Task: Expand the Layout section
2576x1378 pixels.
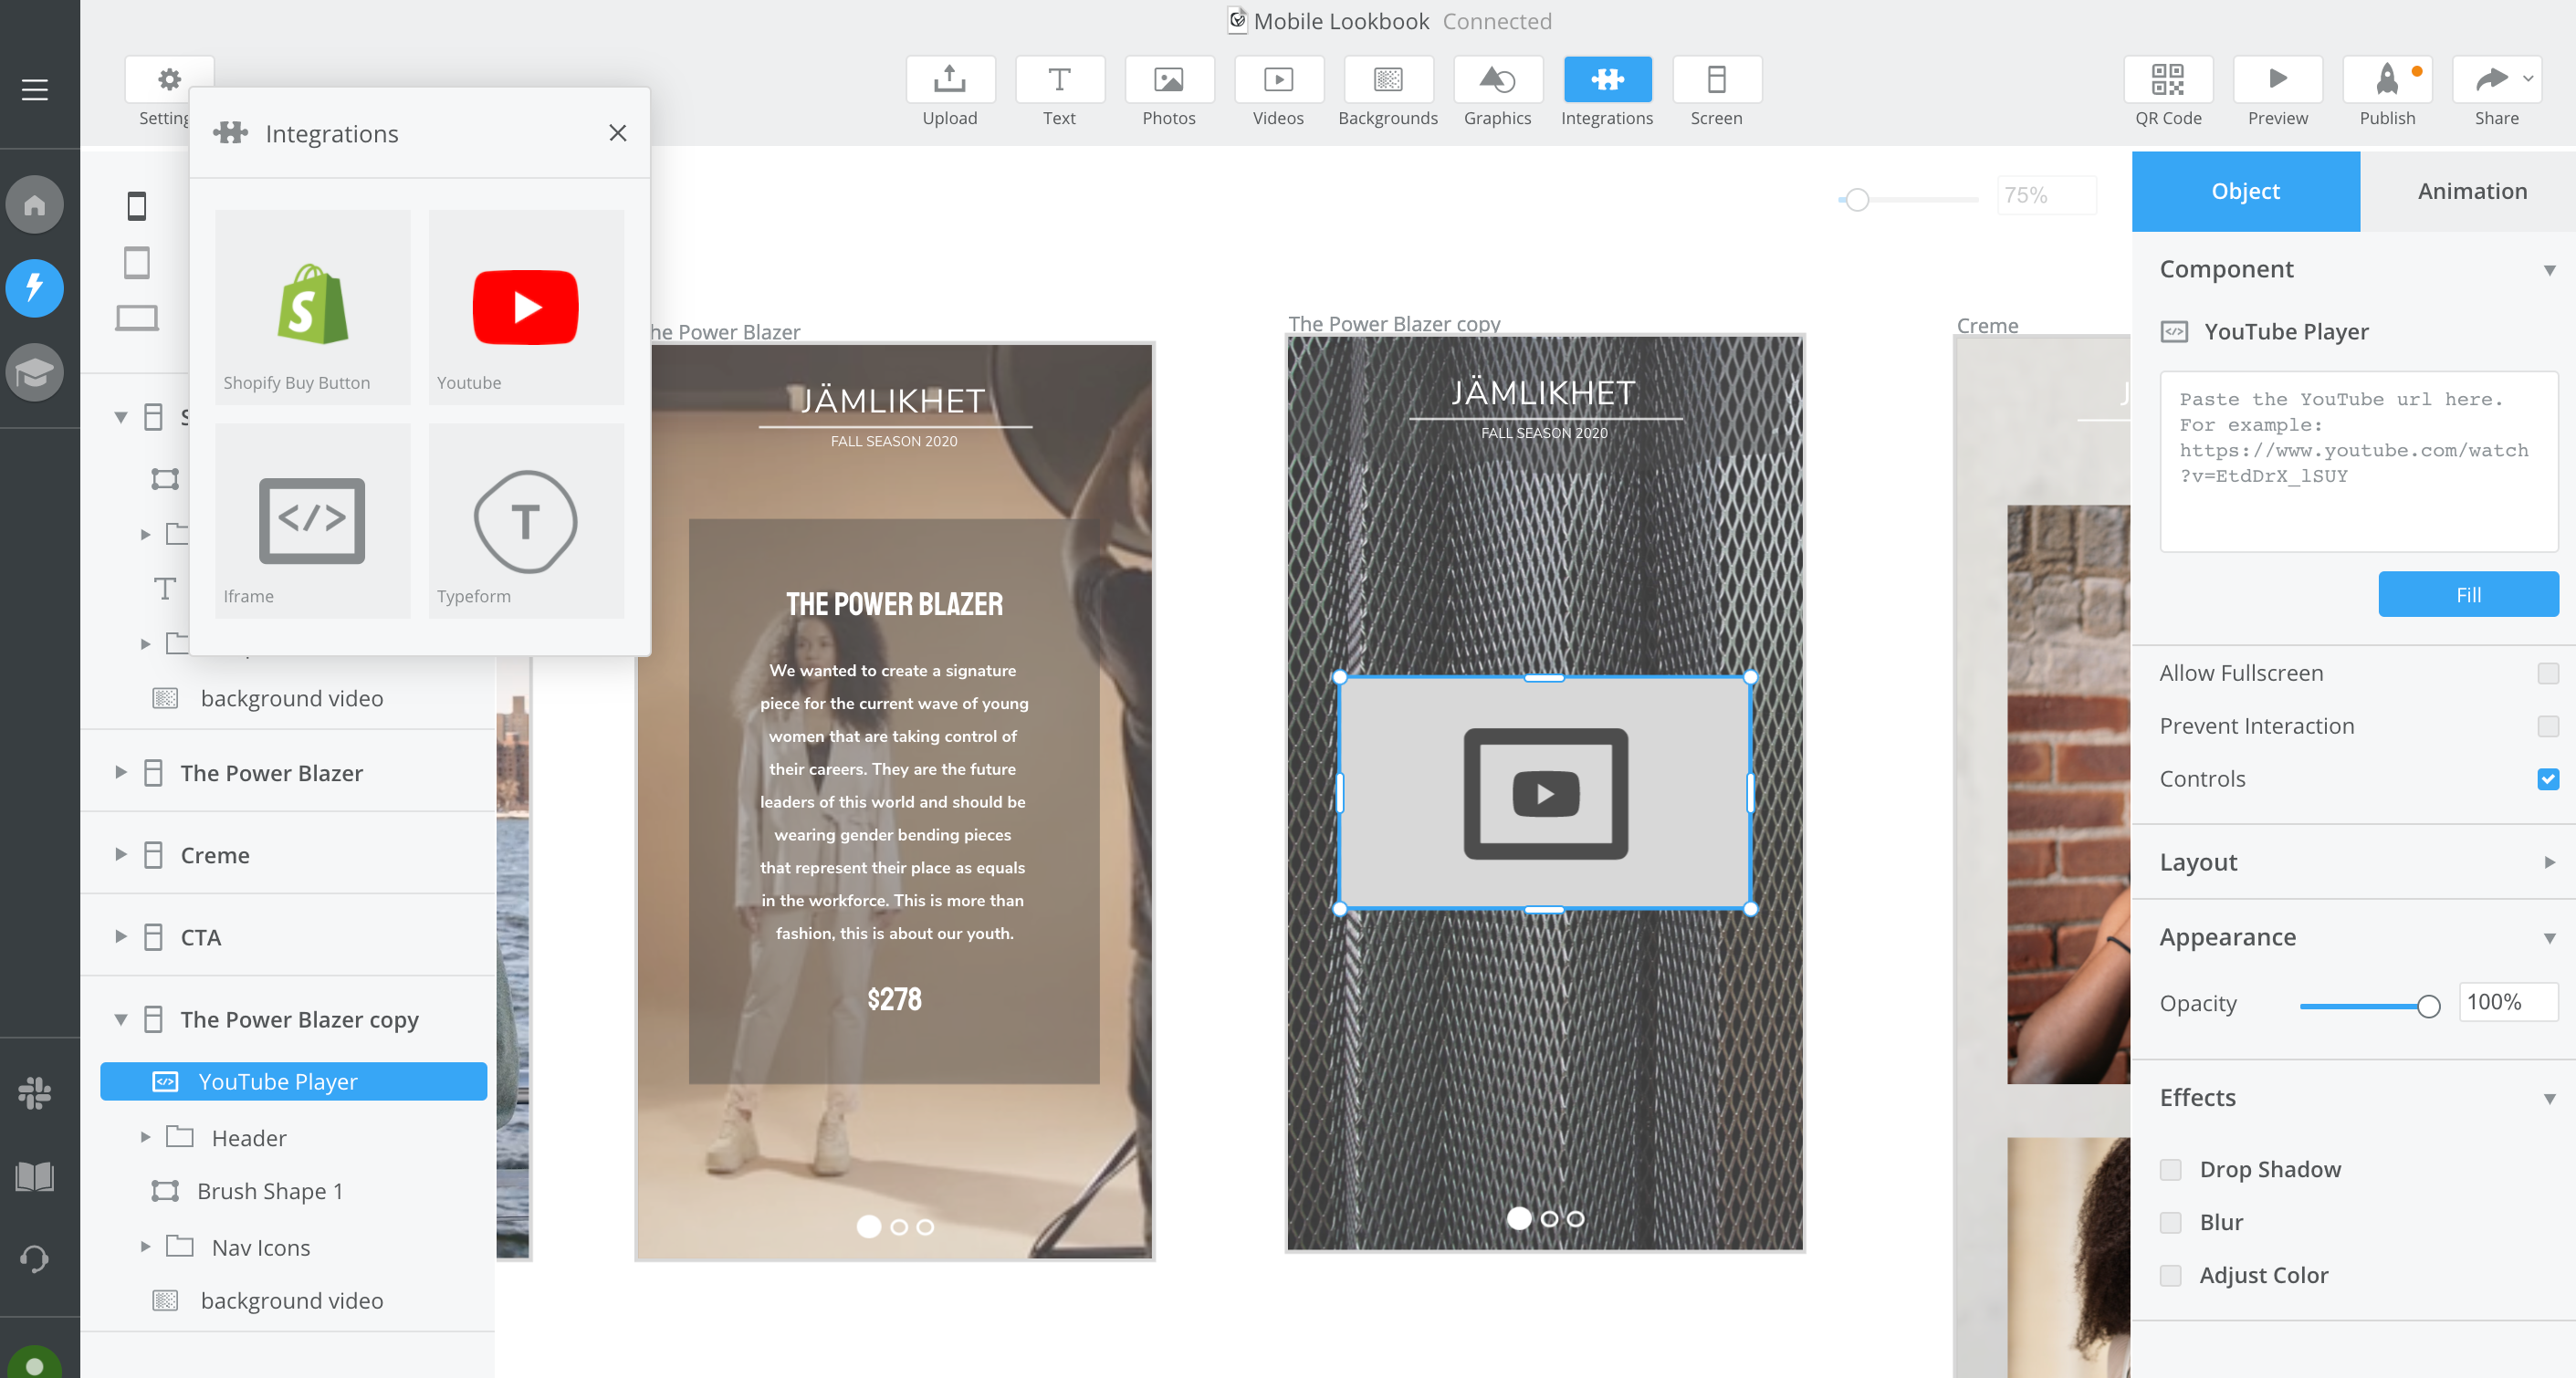Action: [2548, 862]
